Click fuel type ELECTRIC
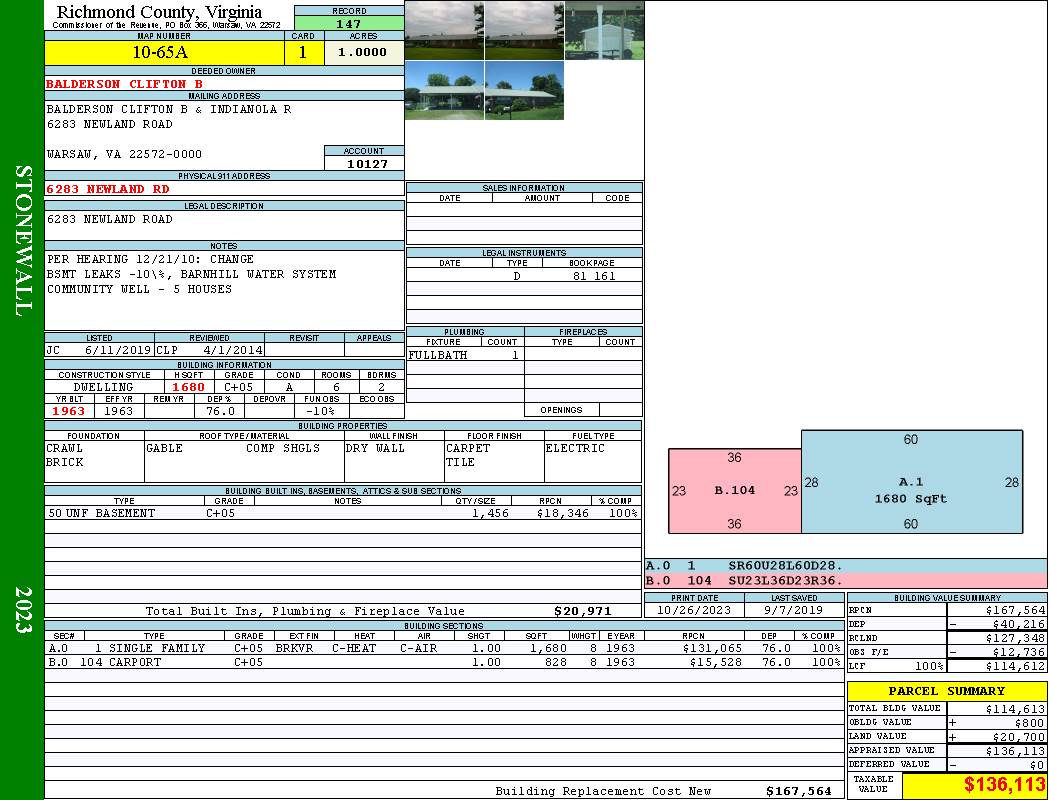 575,448
